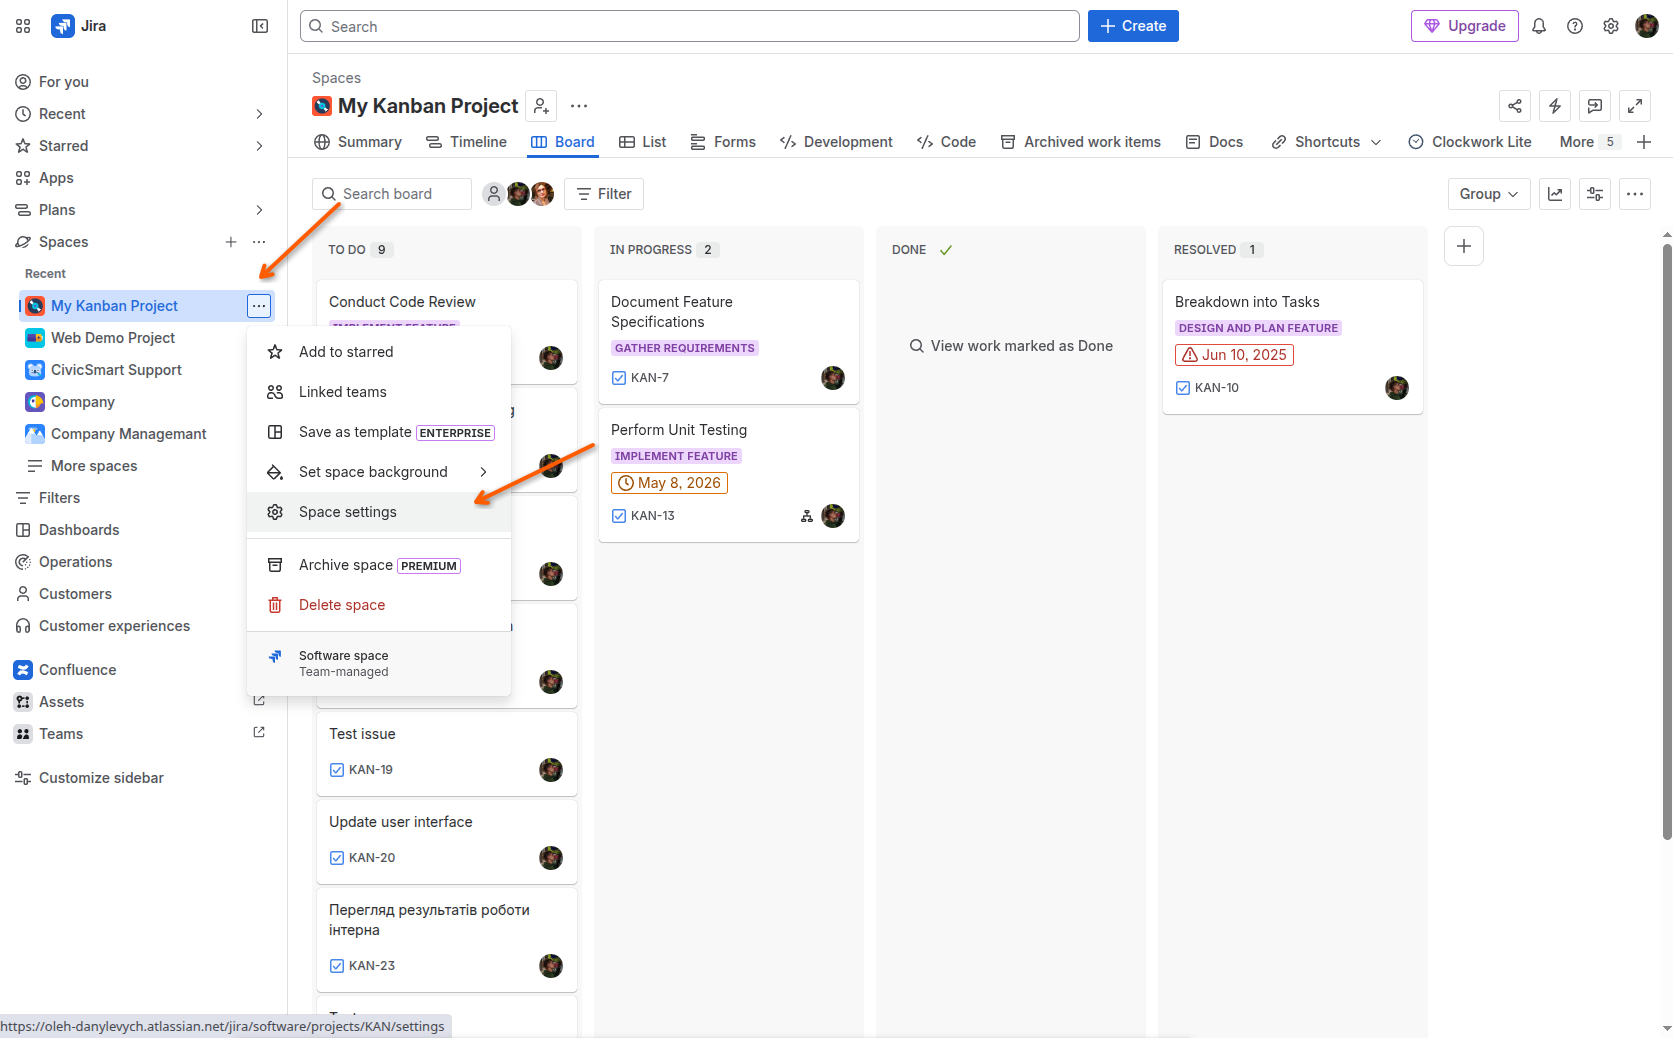Open view settings sliders icon
1673x1038 pixels.
tap(1595, 194)
